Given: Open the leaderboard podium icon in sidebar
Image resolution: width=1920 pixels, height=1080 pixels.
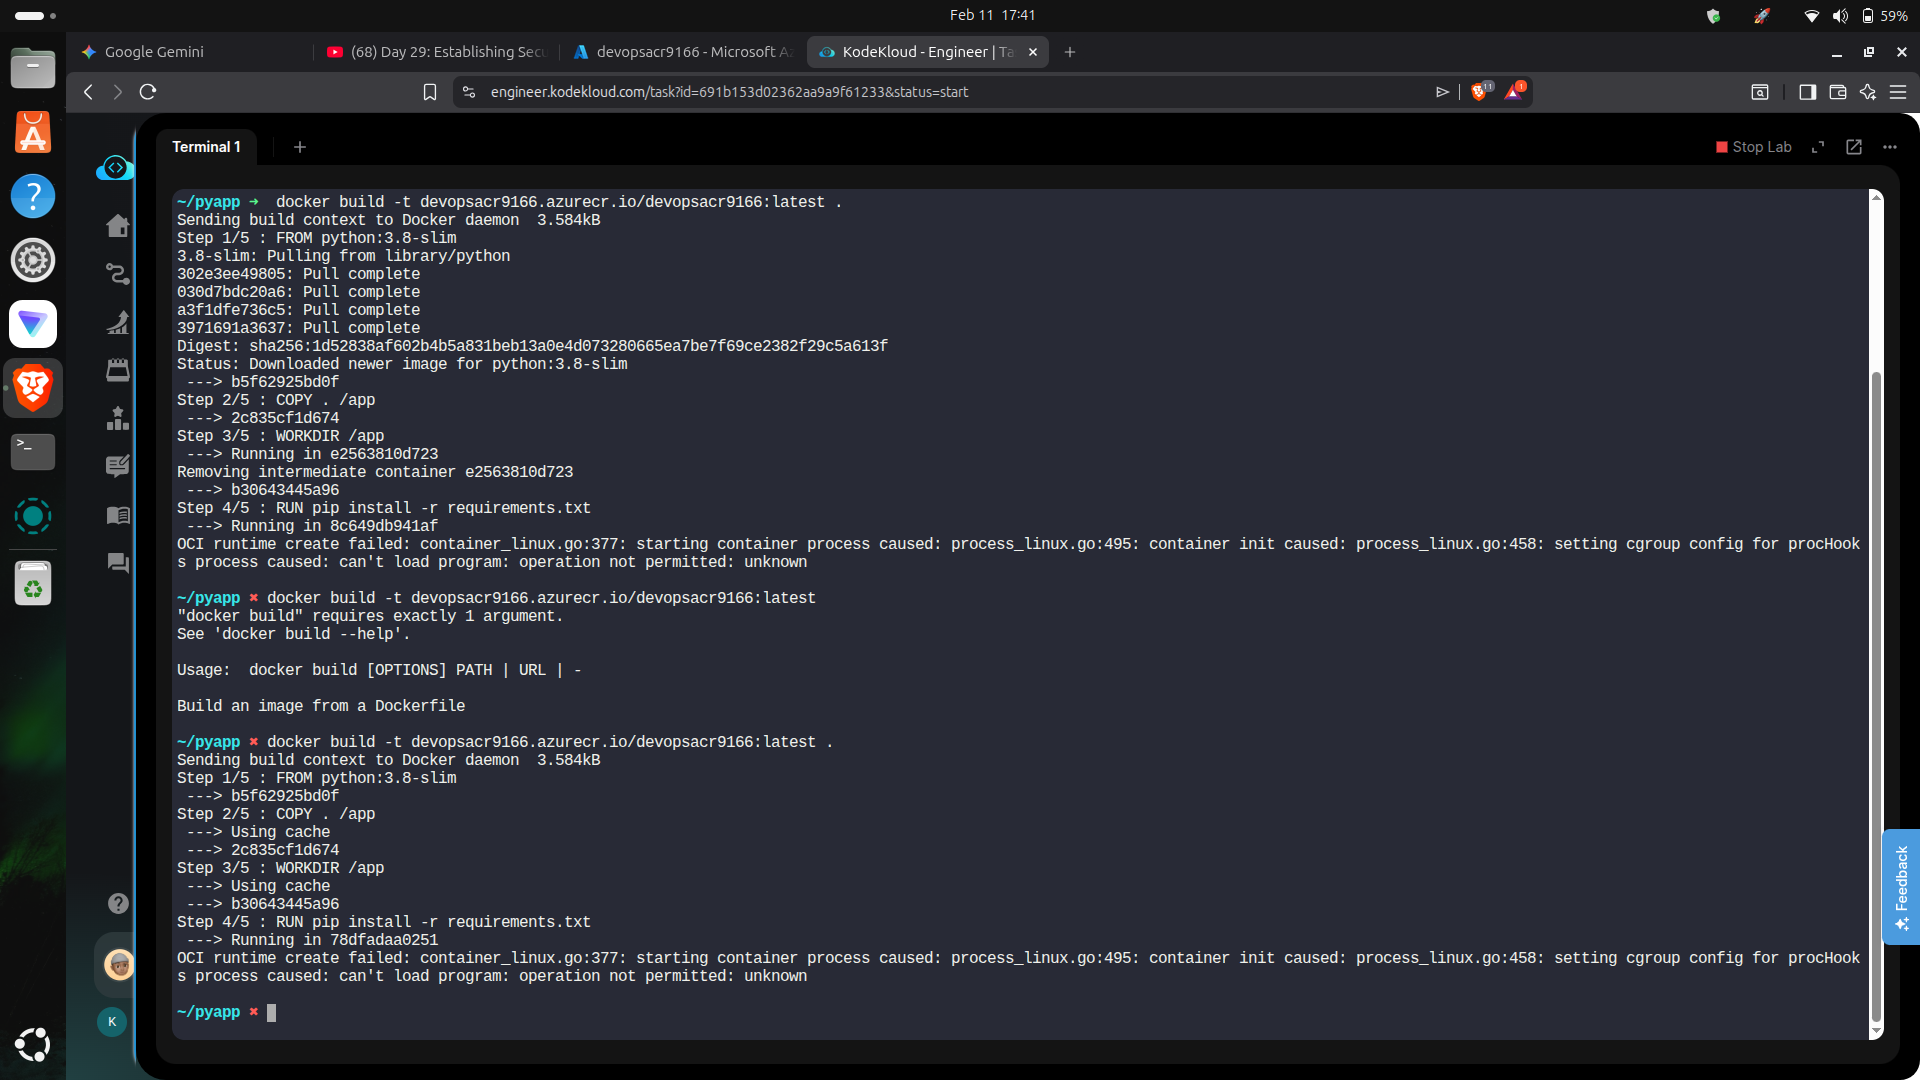Looking at the screenshot, I should [x=118, y=418].
